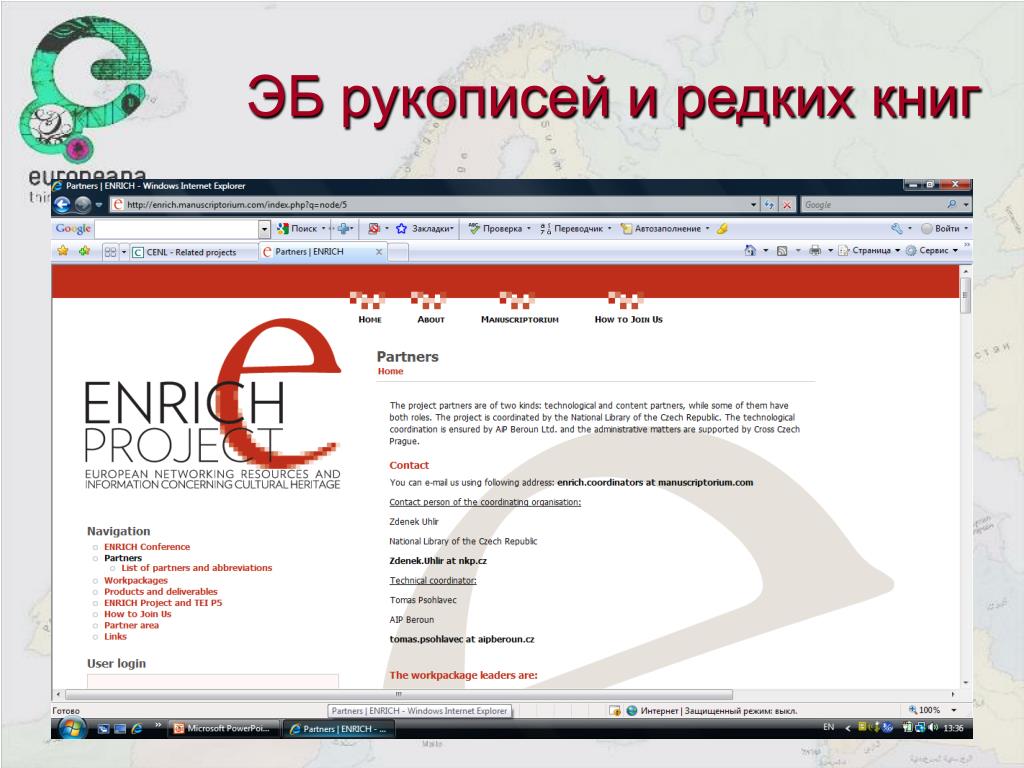Click the Refresh page icon in address bar
The height and width of the screenshot is (768, 1024).
769,205
